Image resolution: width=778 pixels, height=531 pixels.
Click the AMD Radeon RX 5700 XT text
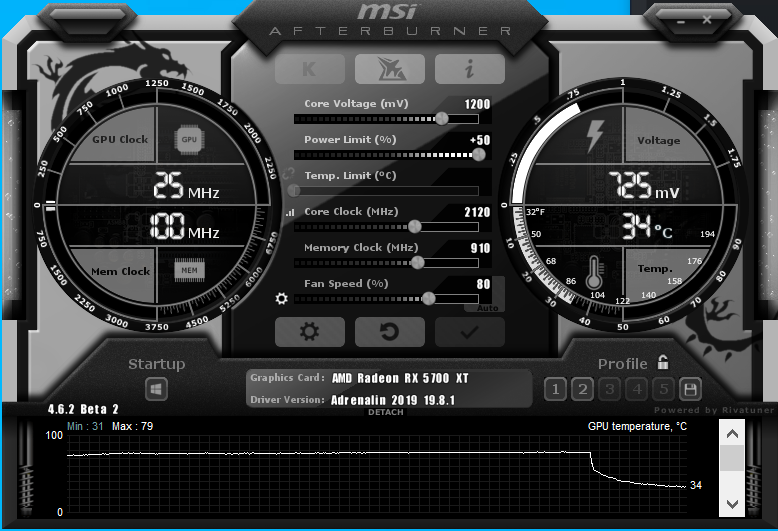(400, 378)
